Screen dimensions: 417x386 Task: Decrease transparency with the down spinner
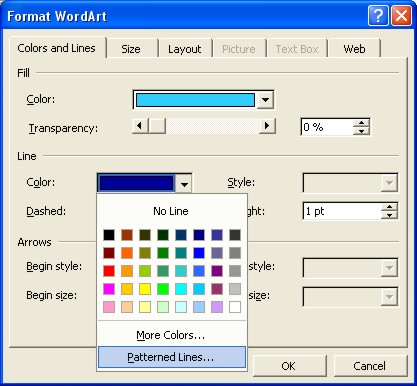click(x=361, y=131)
